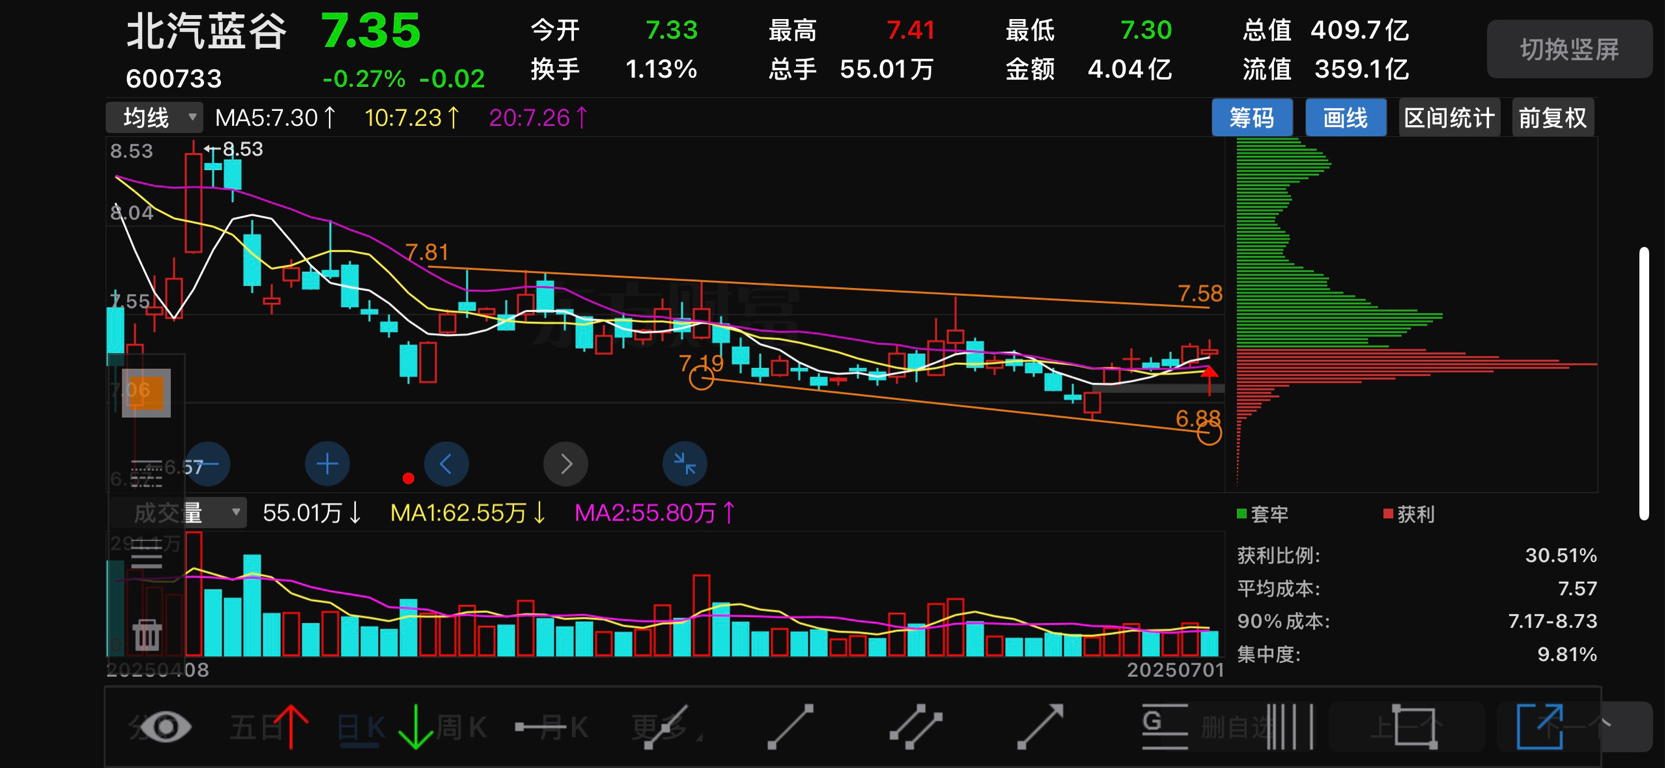This screenshot has height=769, width=1665.
Task: Delete drawings with the trash icon
Action: pos(147,634)
